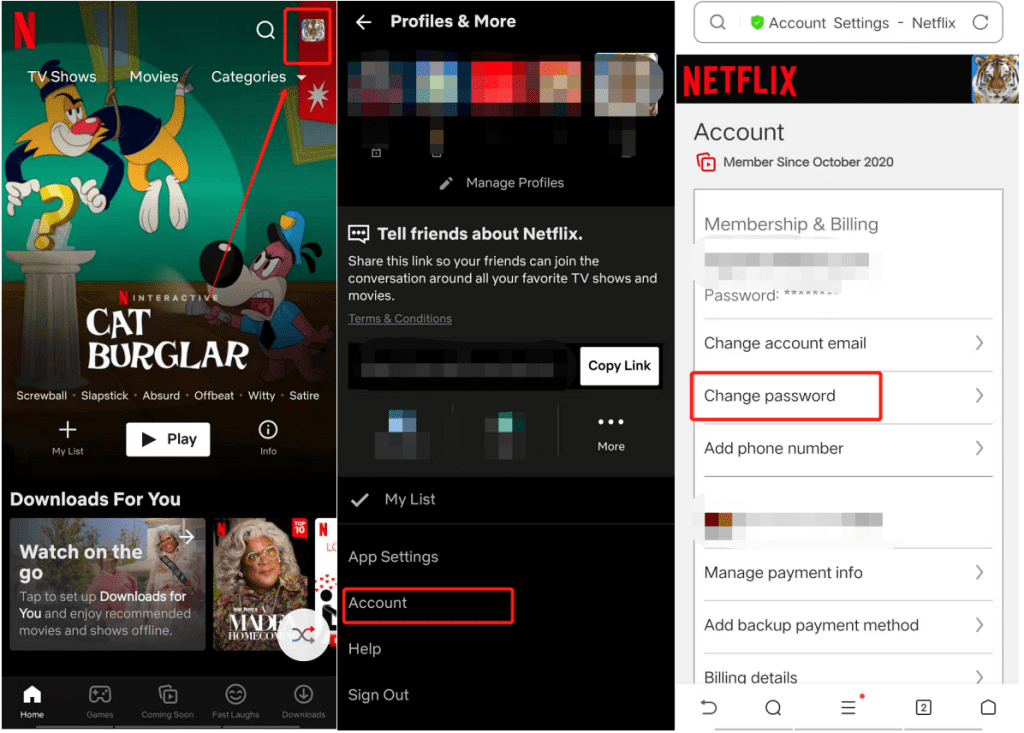Image resolution: width=1024 pixels, height=733 pixels.
Task: Tap the shuffle play floating button
Action: click(x=302, y=634)
